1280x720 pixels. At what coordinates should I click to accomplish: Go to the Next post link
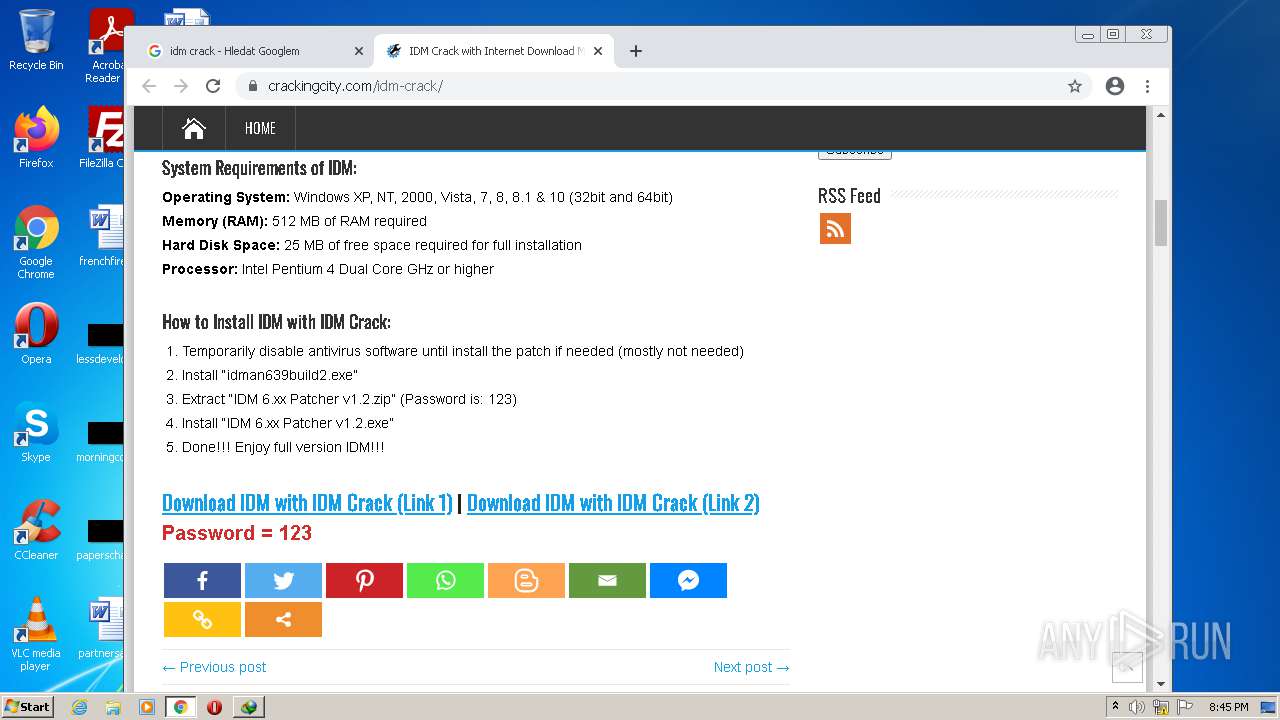(752, 667)
